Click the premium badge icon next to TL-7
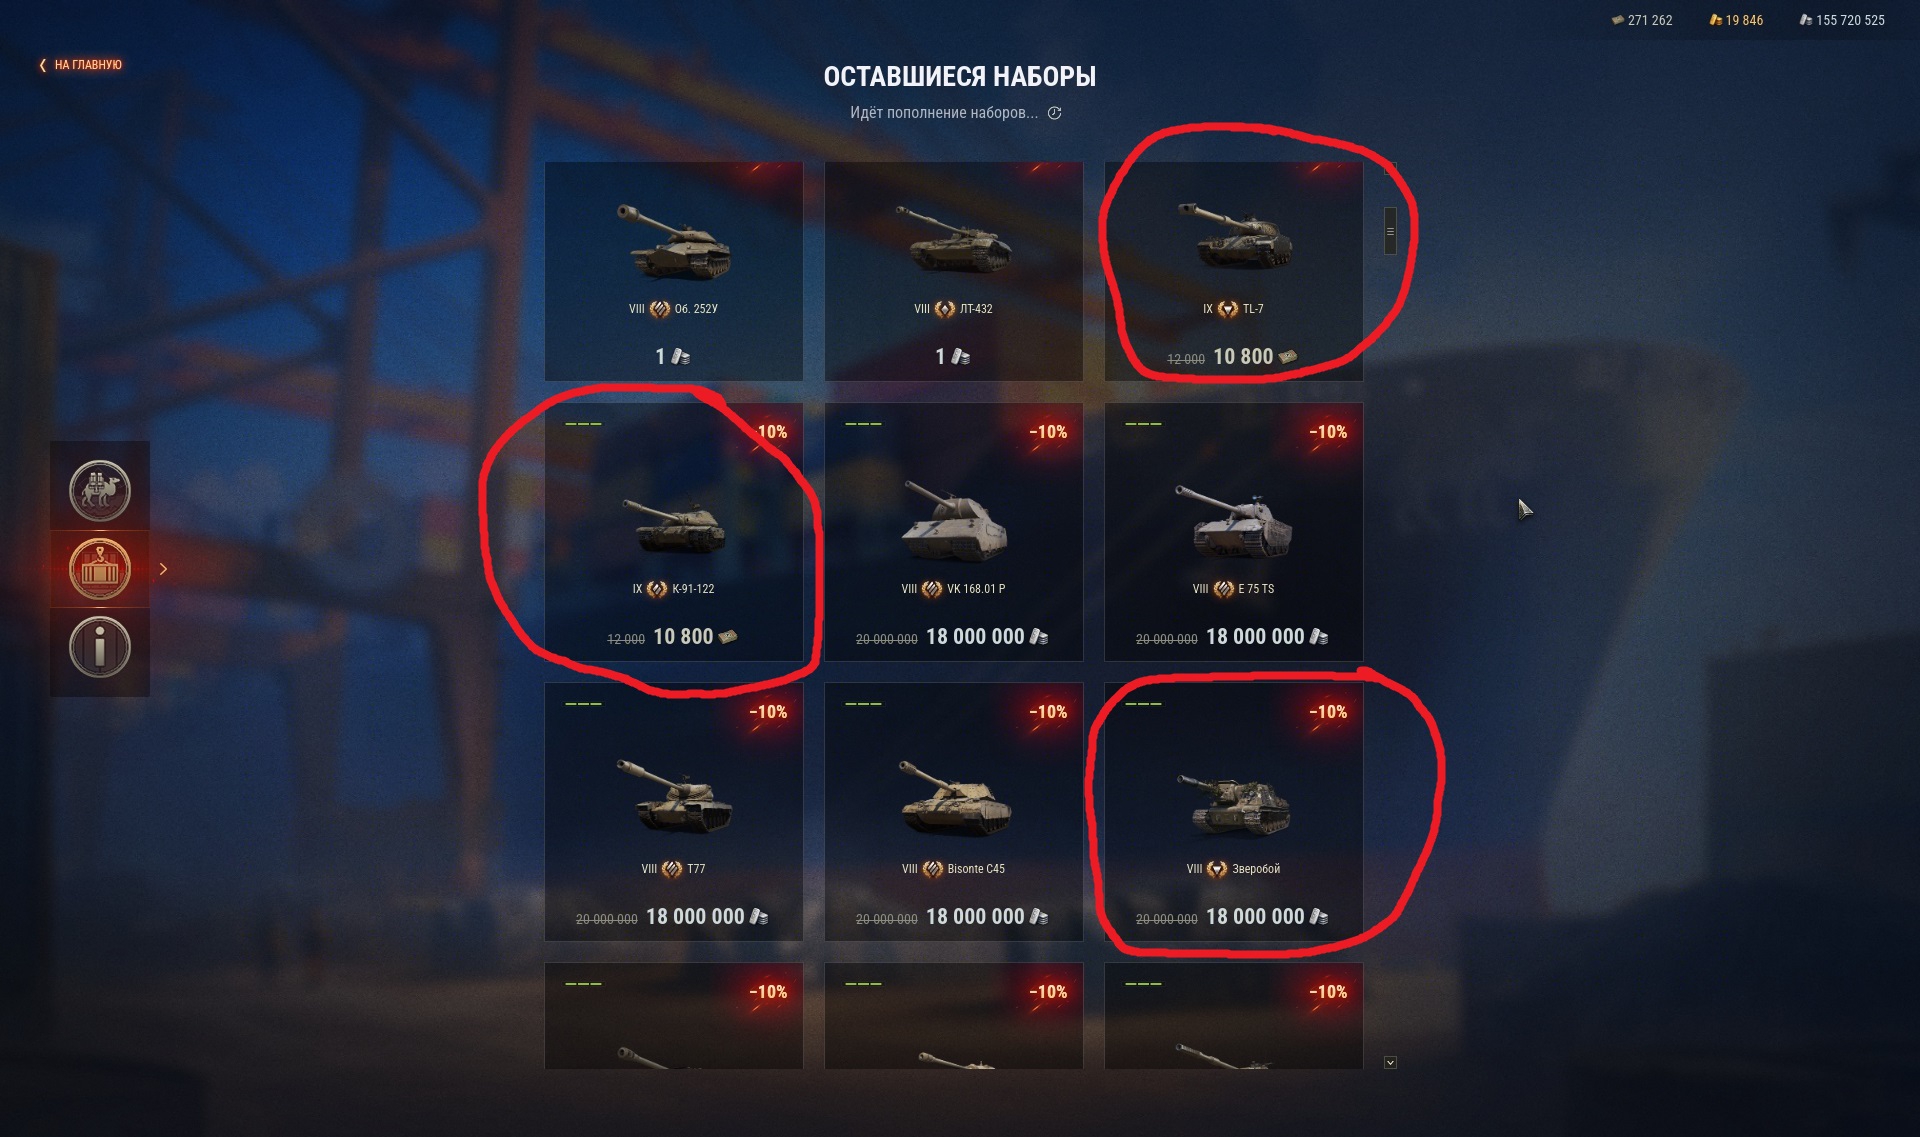Screen dimensions: 1920x1137 click(x=1227, y=309)
